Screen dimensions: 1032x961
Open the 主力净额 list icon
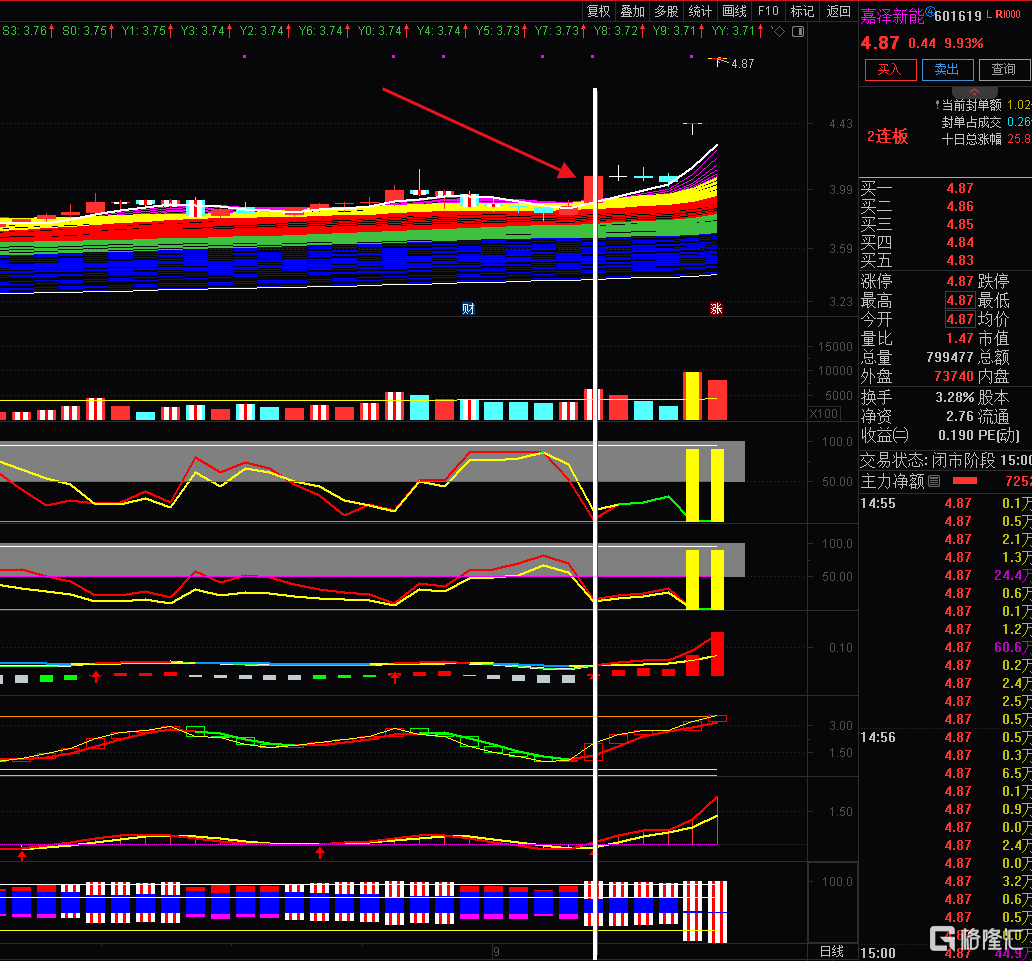point(934,482)
